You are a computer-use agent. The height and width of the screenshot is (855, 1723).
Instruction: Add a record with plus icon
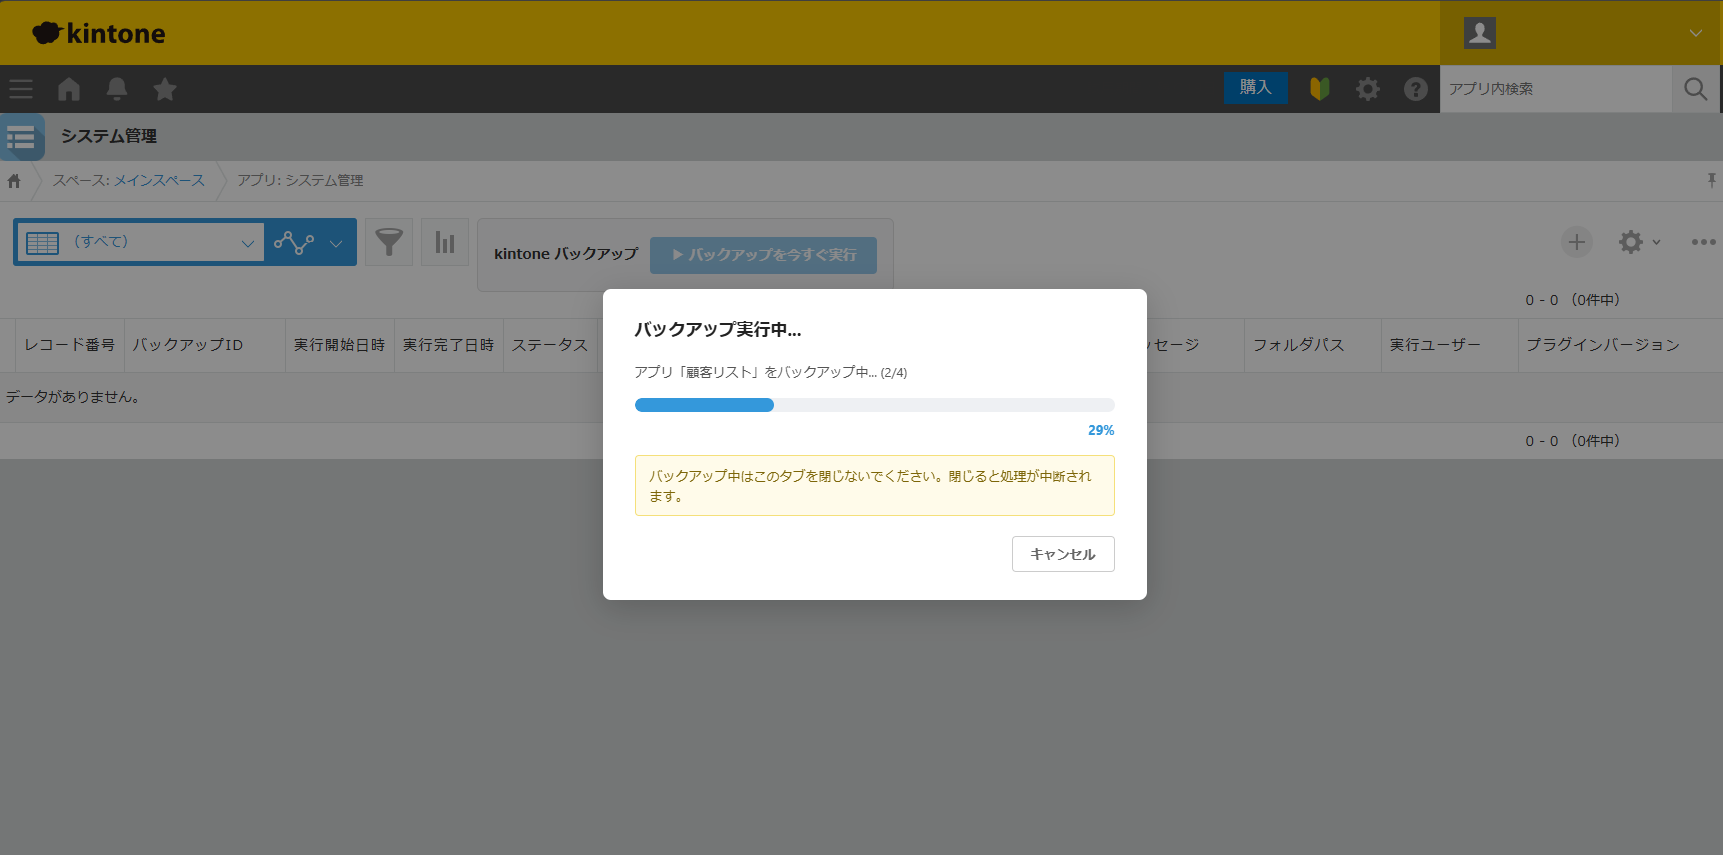[1577, 242]
